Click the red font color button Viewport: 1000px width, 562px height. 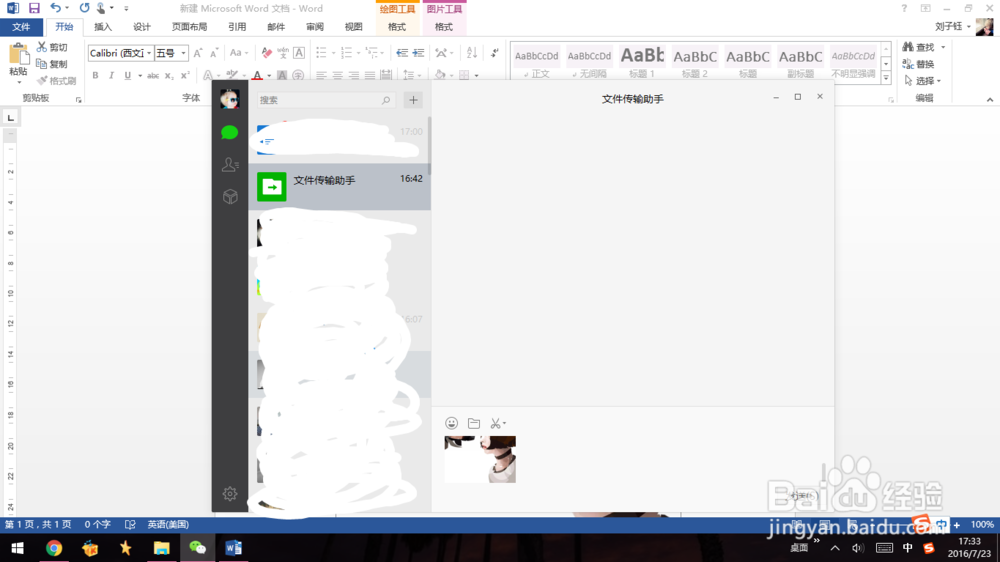[257, 76]
